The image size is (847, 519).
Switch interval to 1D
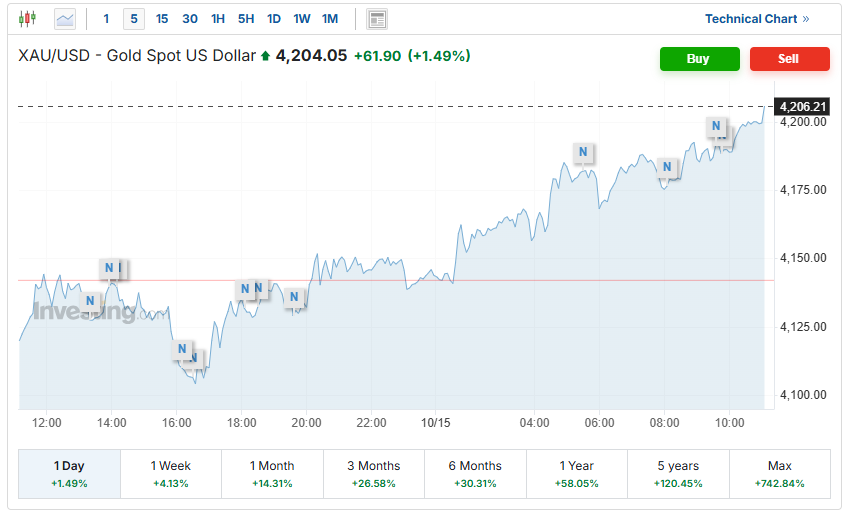[x=274, y=18]
